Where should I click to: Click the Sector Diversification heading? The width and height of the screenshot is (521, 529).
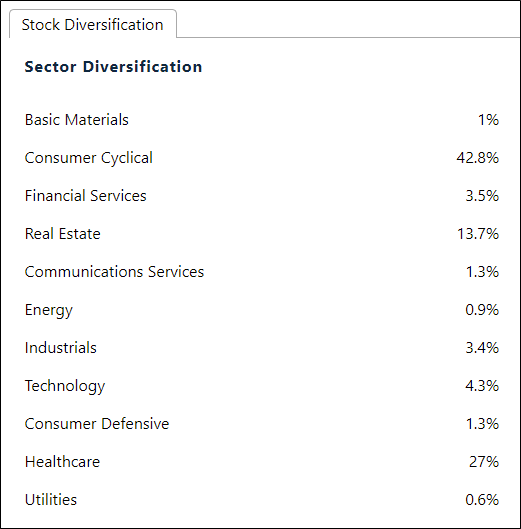pos(113,66)
